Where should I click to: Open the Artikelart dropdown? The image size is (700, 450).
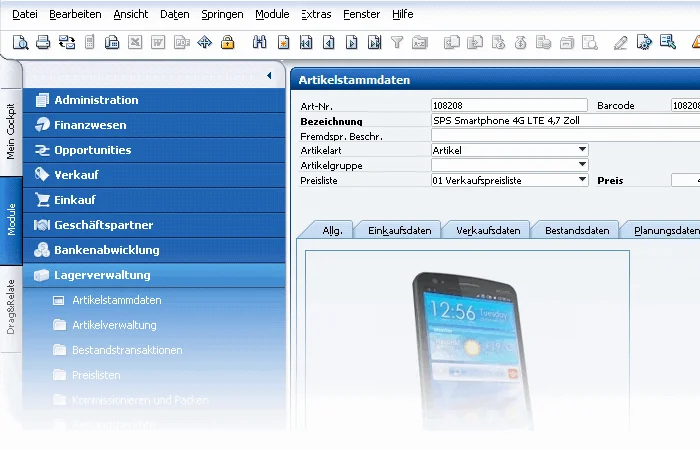582,149
